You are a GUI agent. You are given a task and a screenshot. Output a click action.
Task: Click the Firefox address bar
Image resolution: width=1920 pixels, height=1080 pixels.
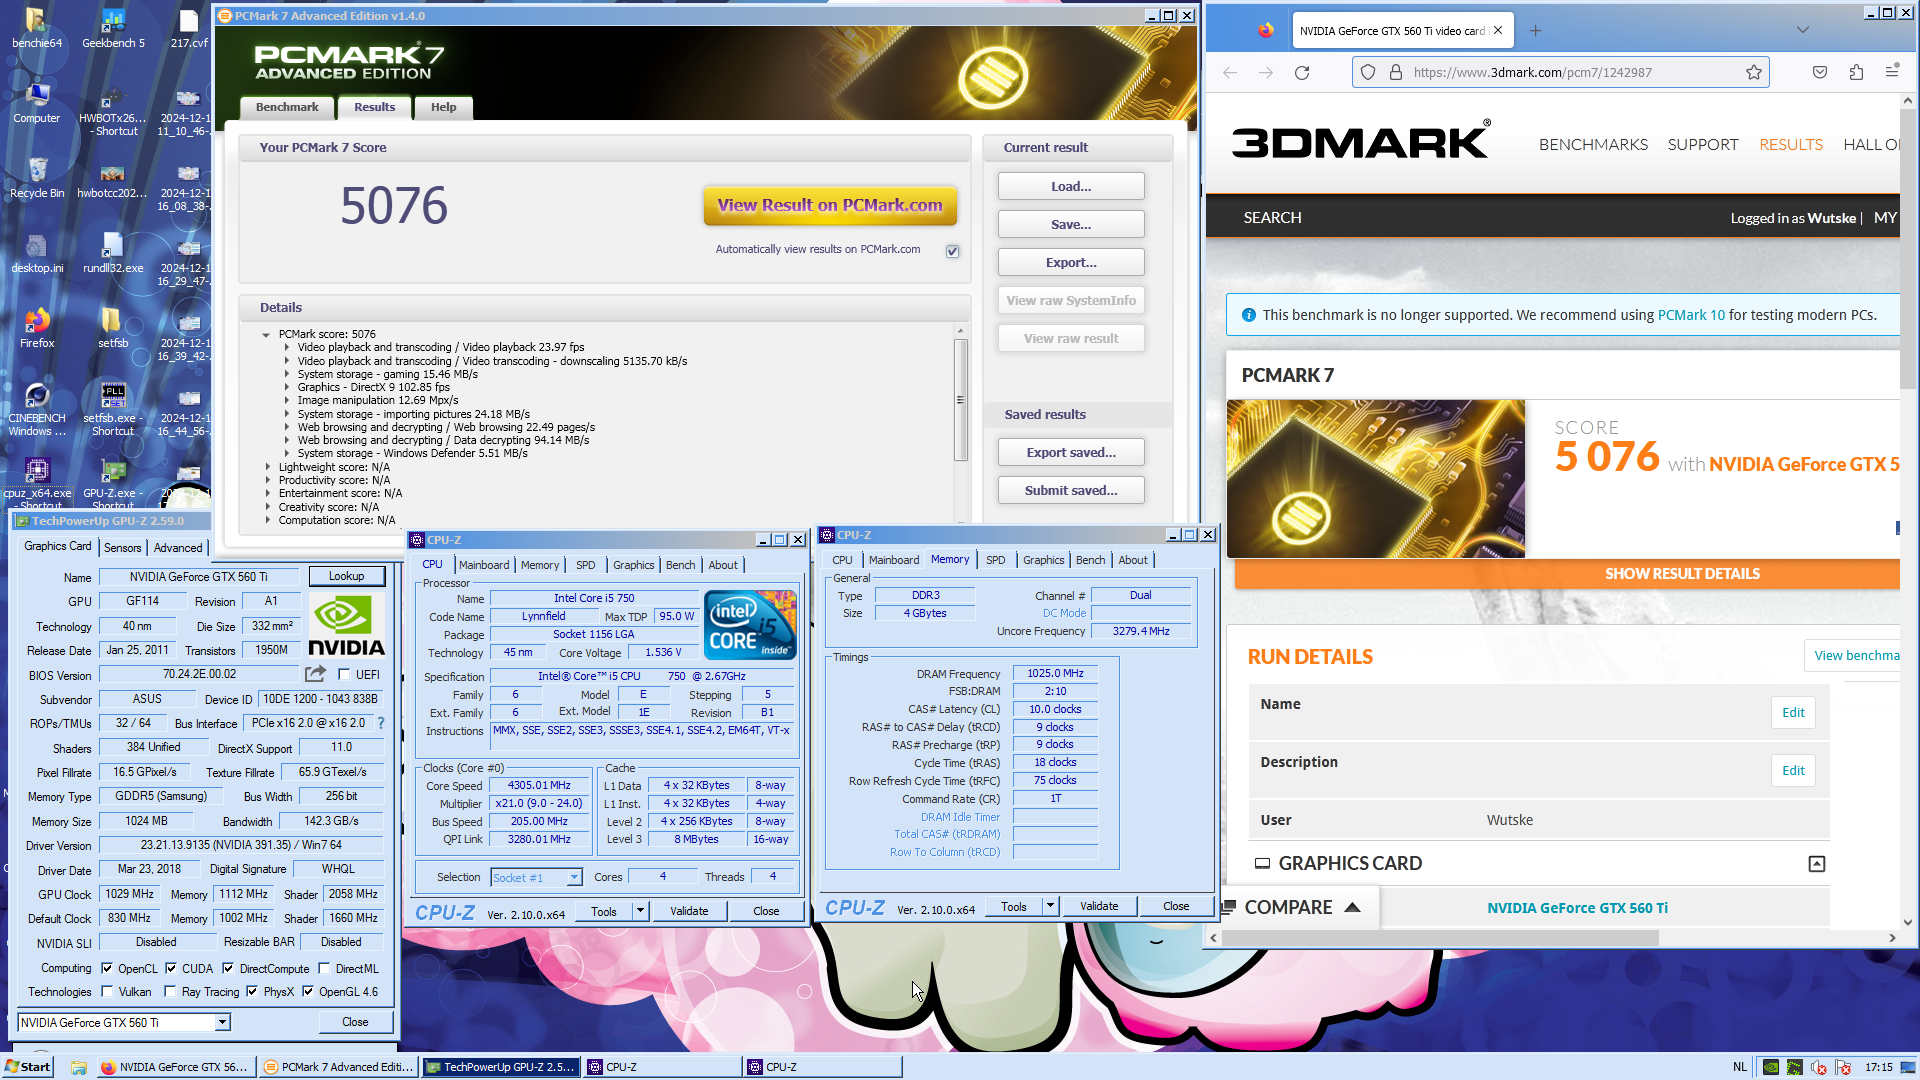(x=1560, y=72)
